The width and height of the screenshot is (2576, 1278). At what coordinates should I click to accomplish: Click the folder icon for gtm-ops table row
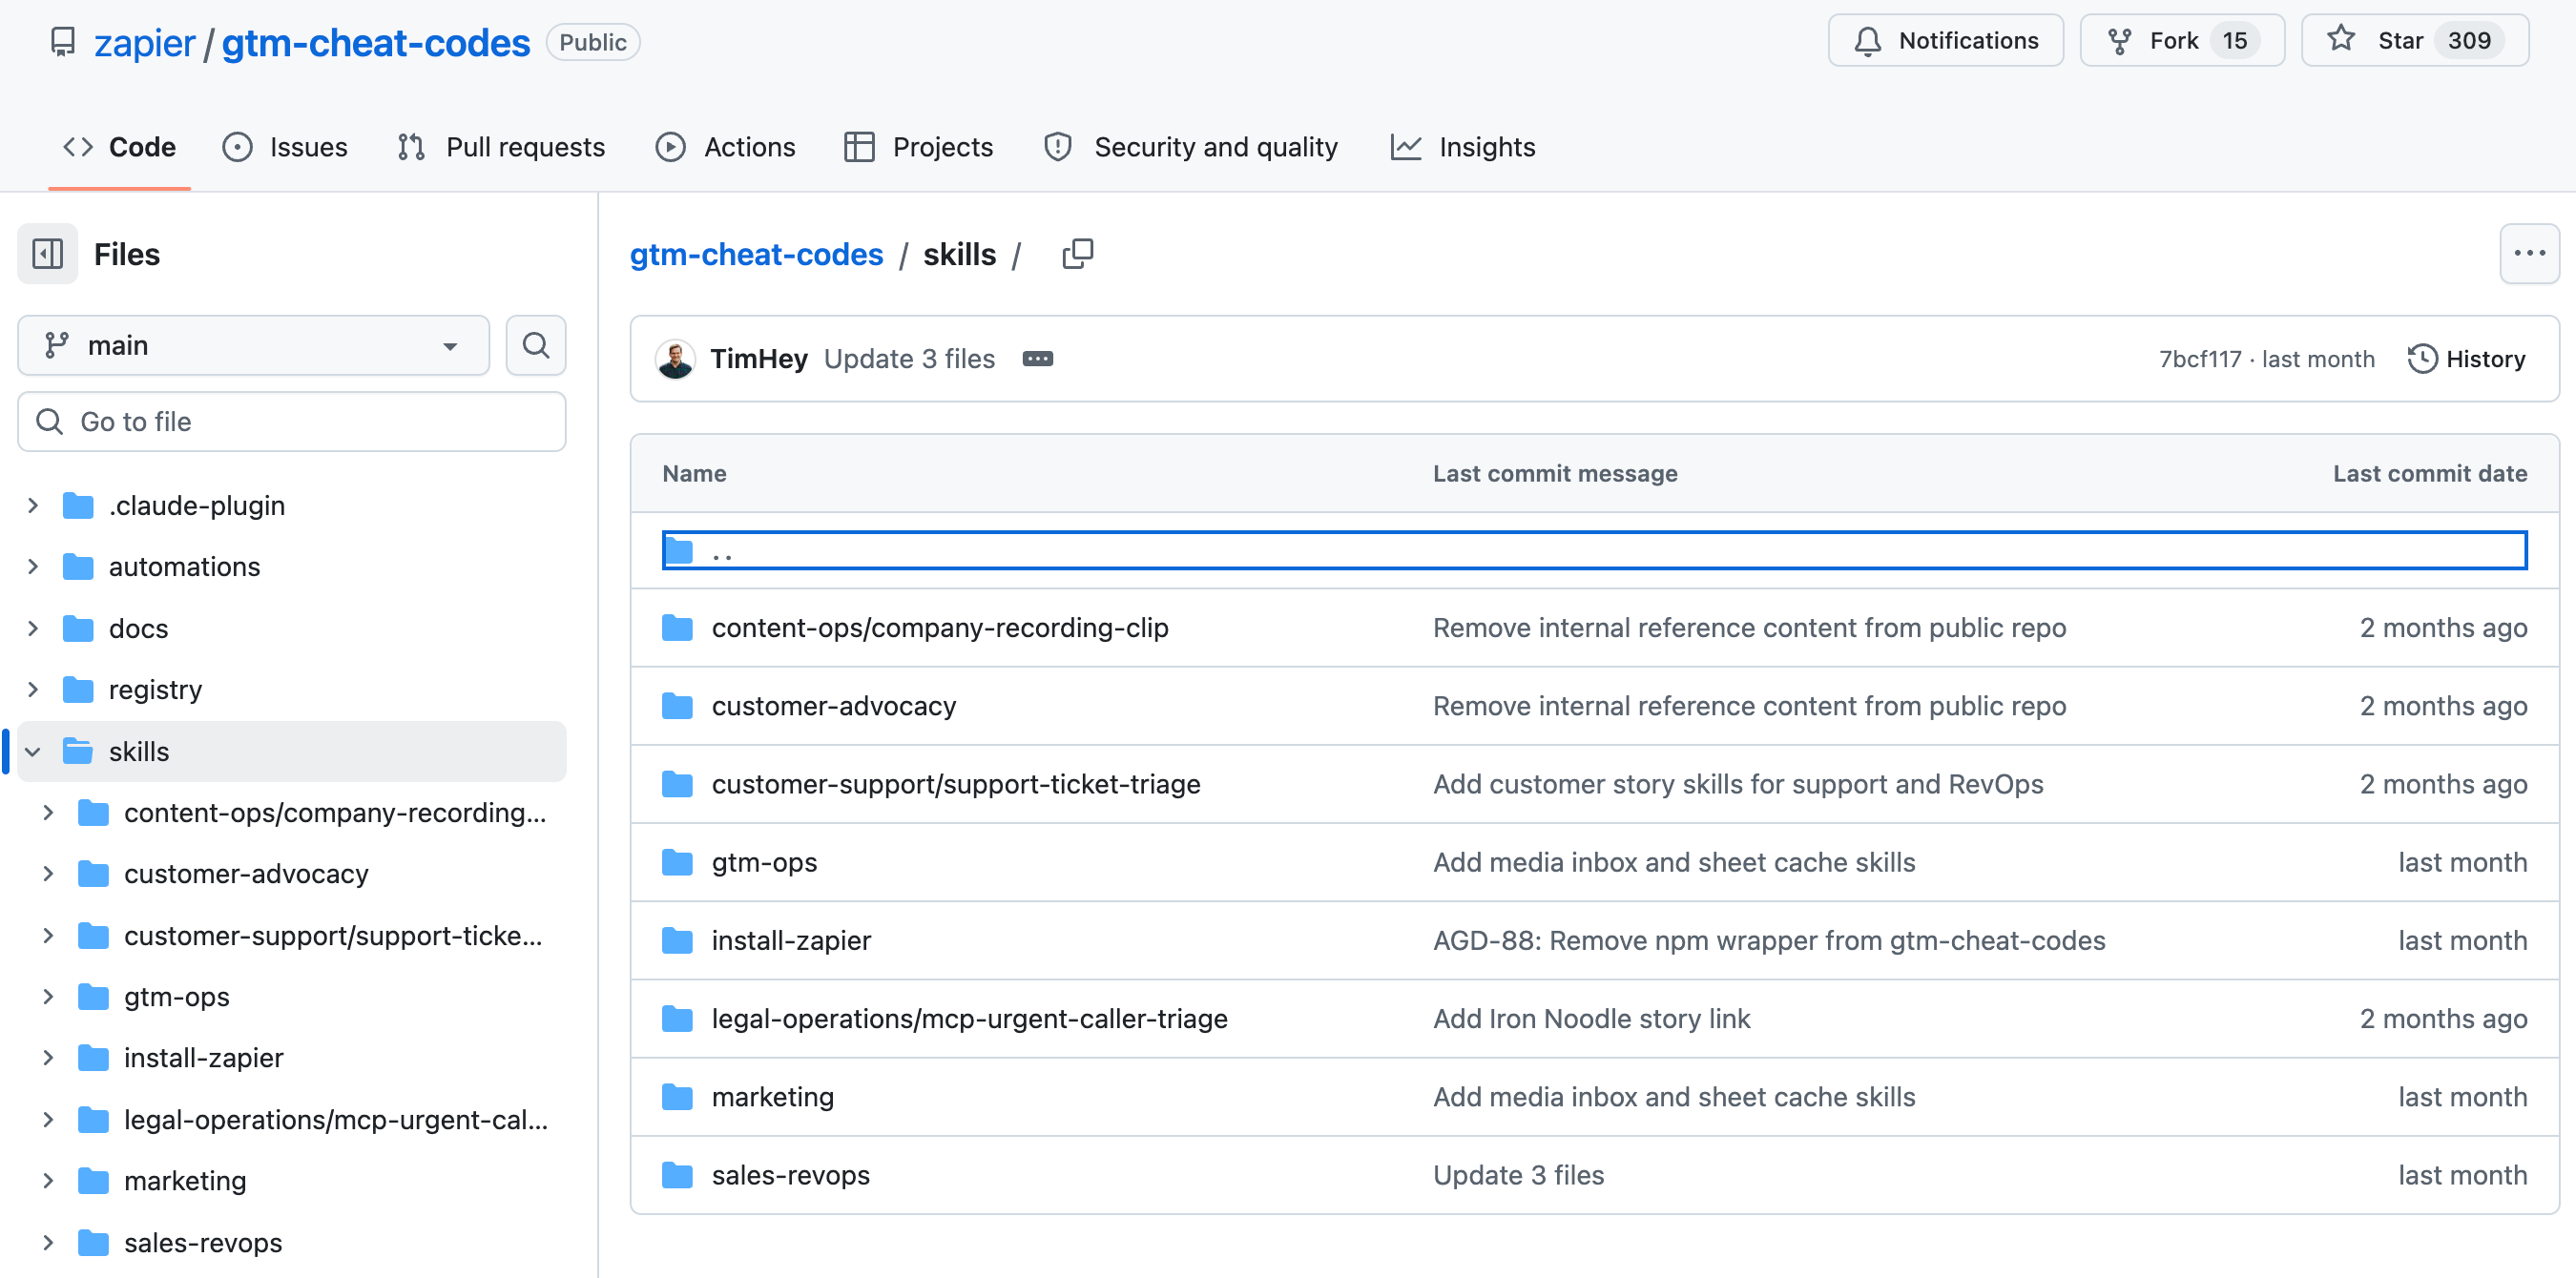click(677, 862)
